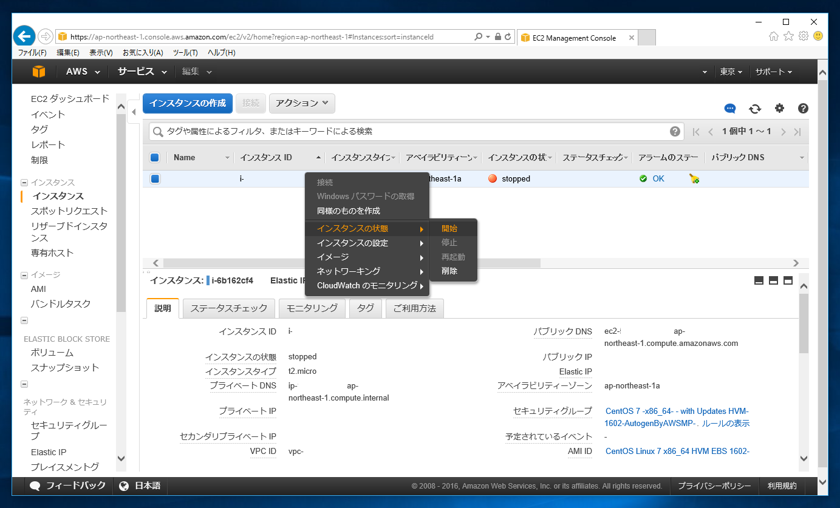
Task: Open EC2 ダッシュボード in the sidebar
Action: [70, 99]
